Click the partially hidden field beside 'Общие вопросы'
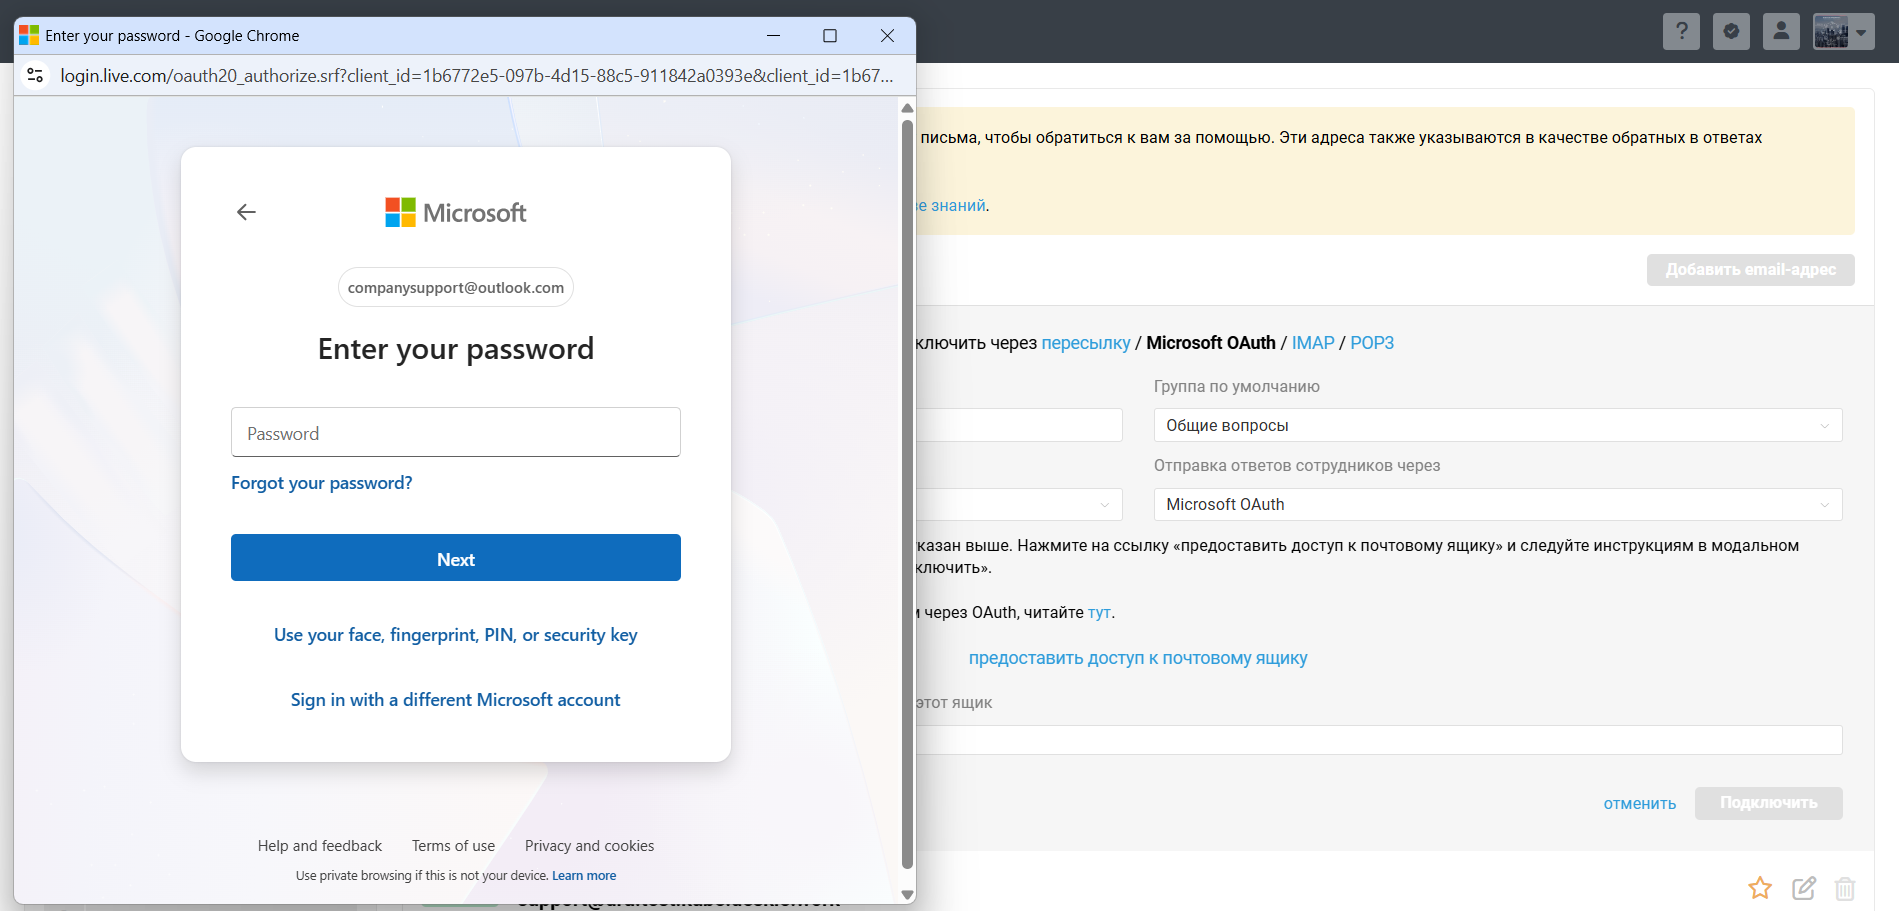 pyautogui.click(x=1019, y=425)
